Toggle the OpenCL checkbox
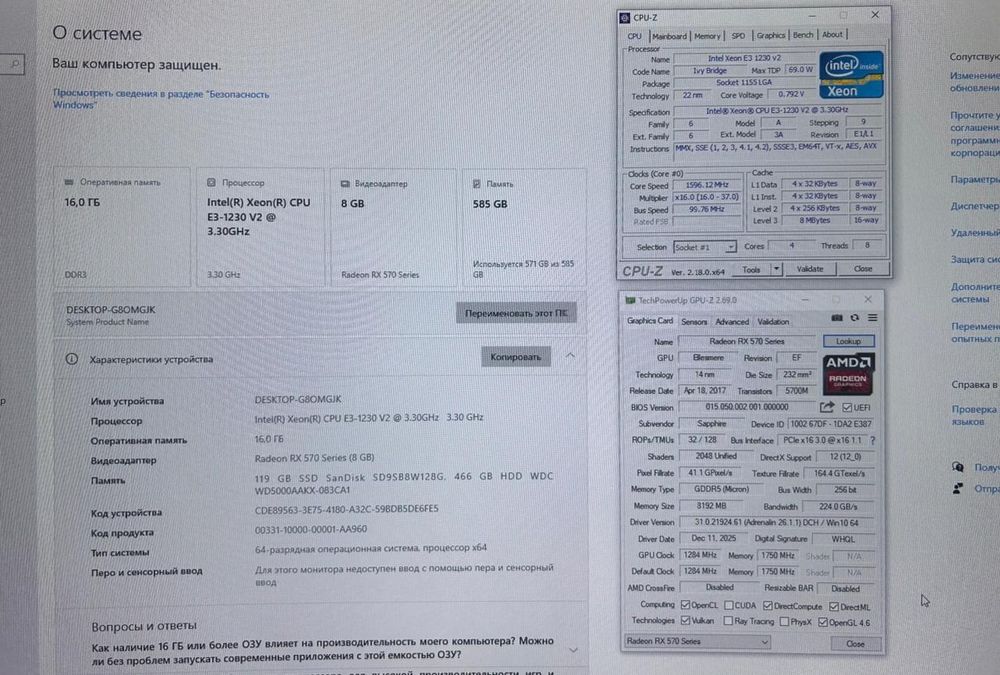Image resolution: width=1000 pixels, height=675 pixels. 686,605
